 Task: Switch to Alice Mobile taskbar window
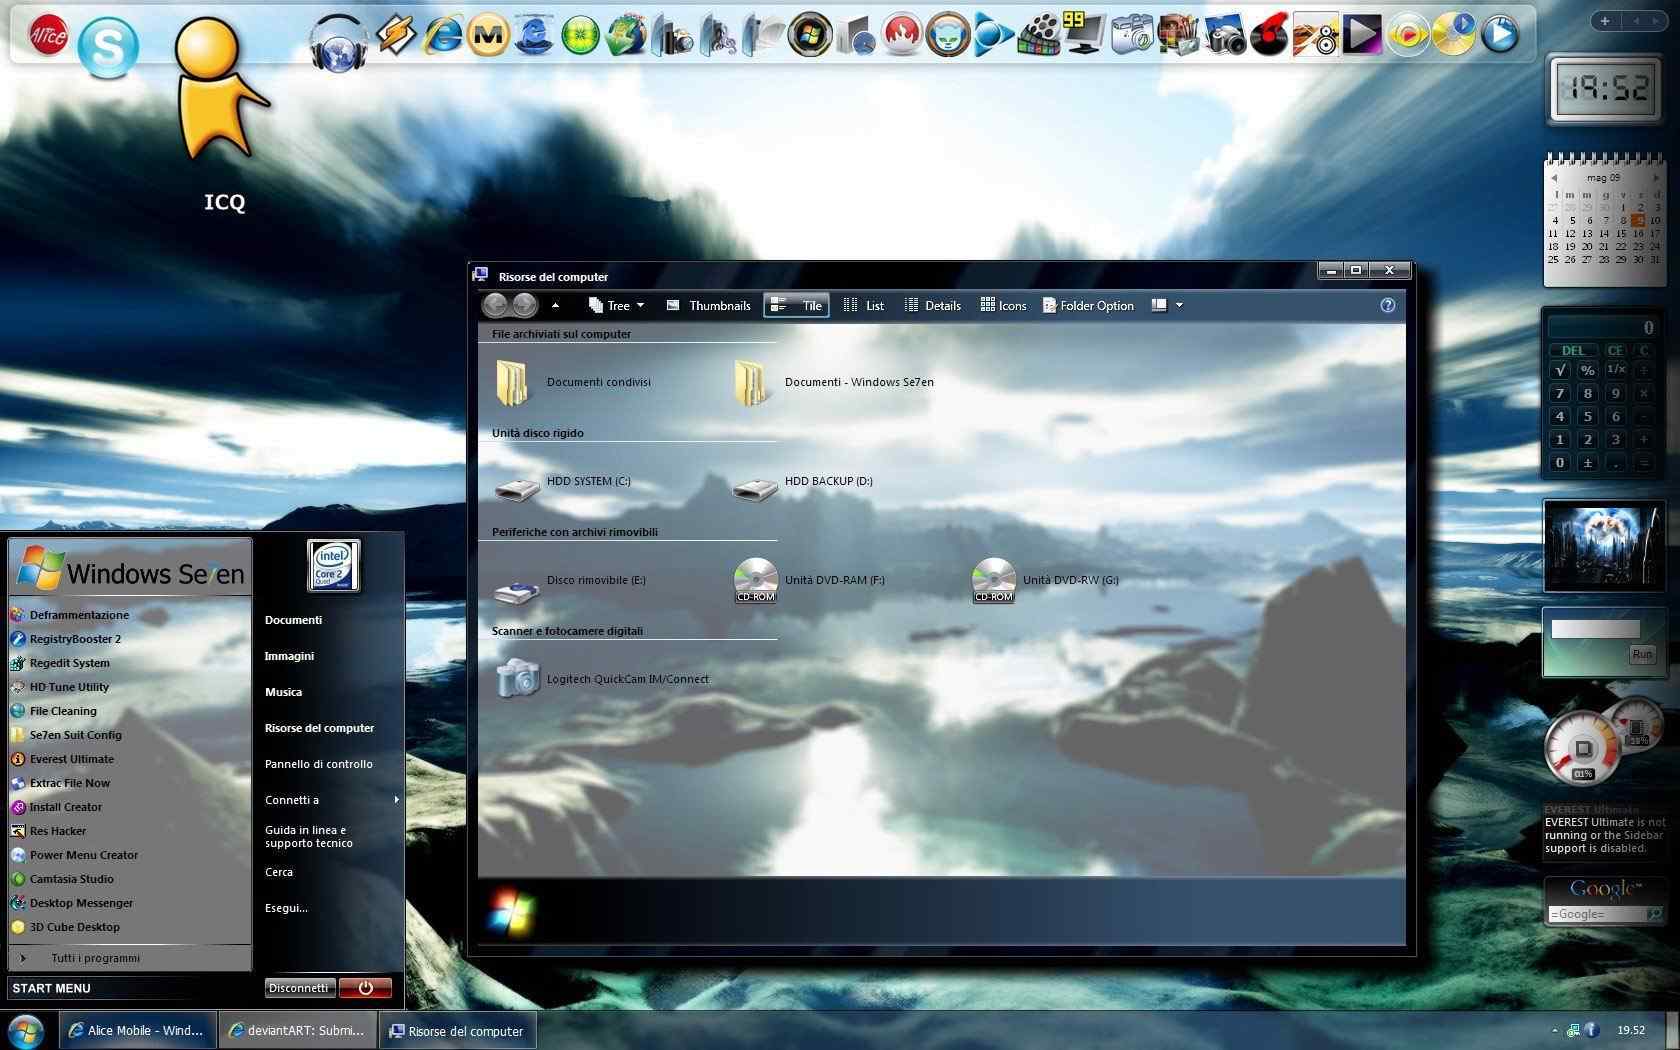(x=137, y=1030)
